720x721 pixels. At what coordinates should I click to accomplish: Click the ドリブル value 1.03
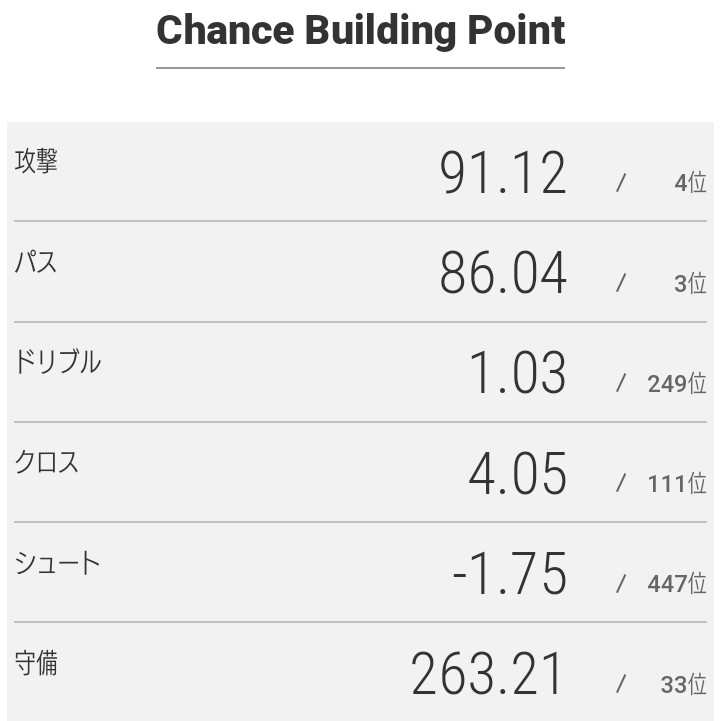(517, 373)
